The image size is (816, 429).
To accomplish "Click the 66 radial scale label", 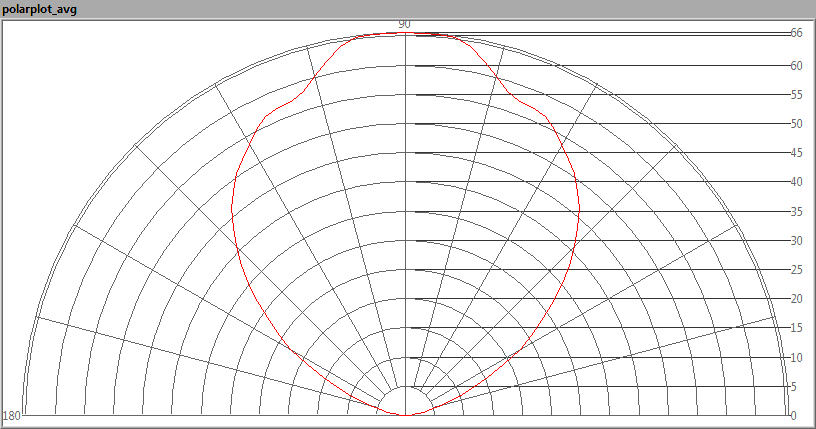I will (796, 33).
